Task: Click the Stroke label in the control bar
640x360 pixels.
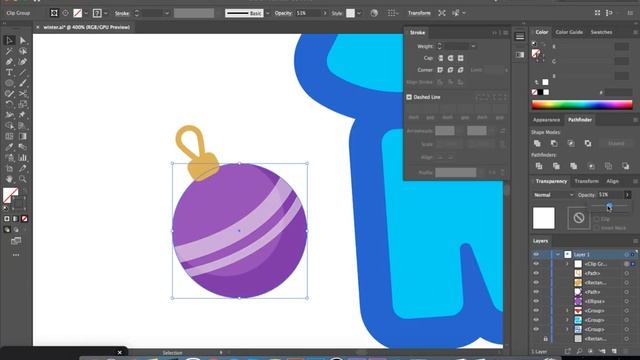Action: point(122,13)
